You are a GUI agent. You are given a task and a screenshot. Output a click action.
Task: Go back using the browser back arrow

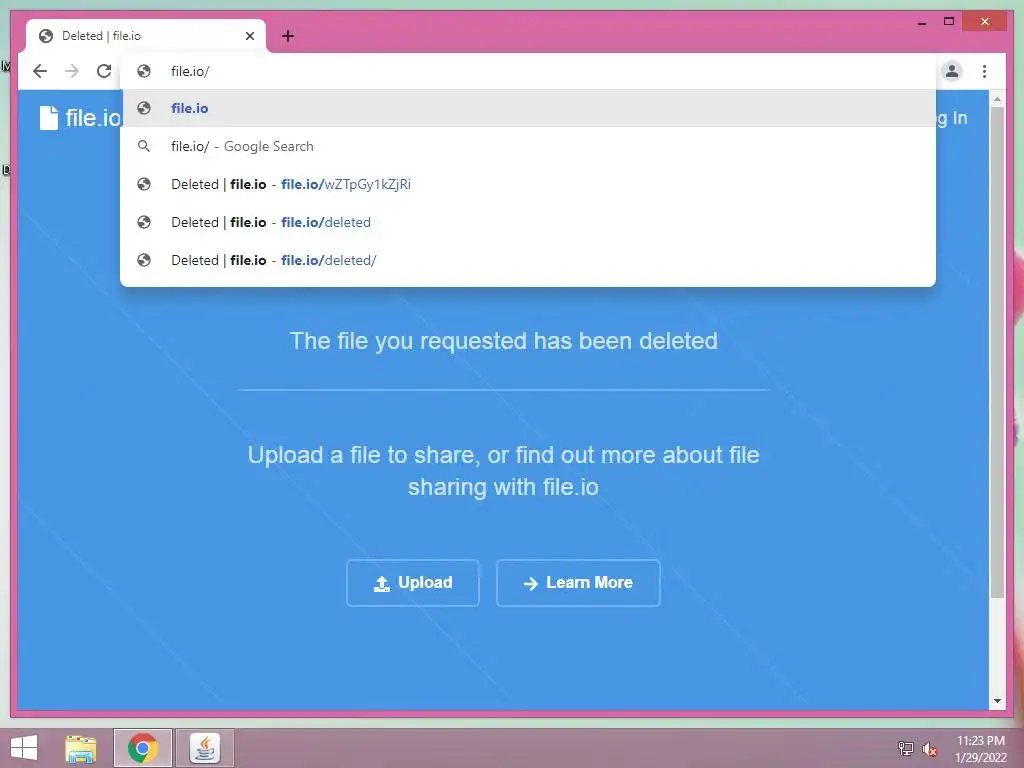(40, 71)
